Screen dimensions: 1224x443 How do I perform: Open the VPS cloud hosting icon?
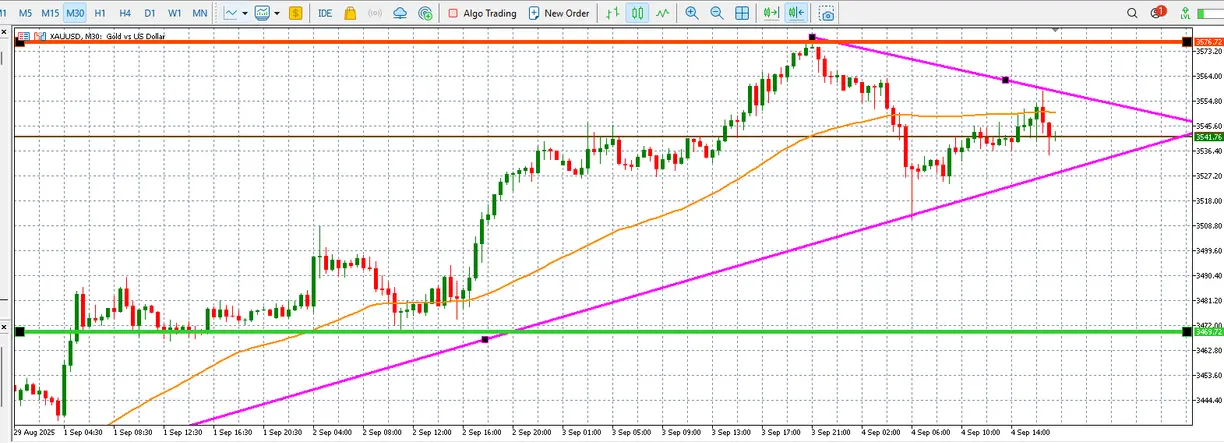click(401, 13)
